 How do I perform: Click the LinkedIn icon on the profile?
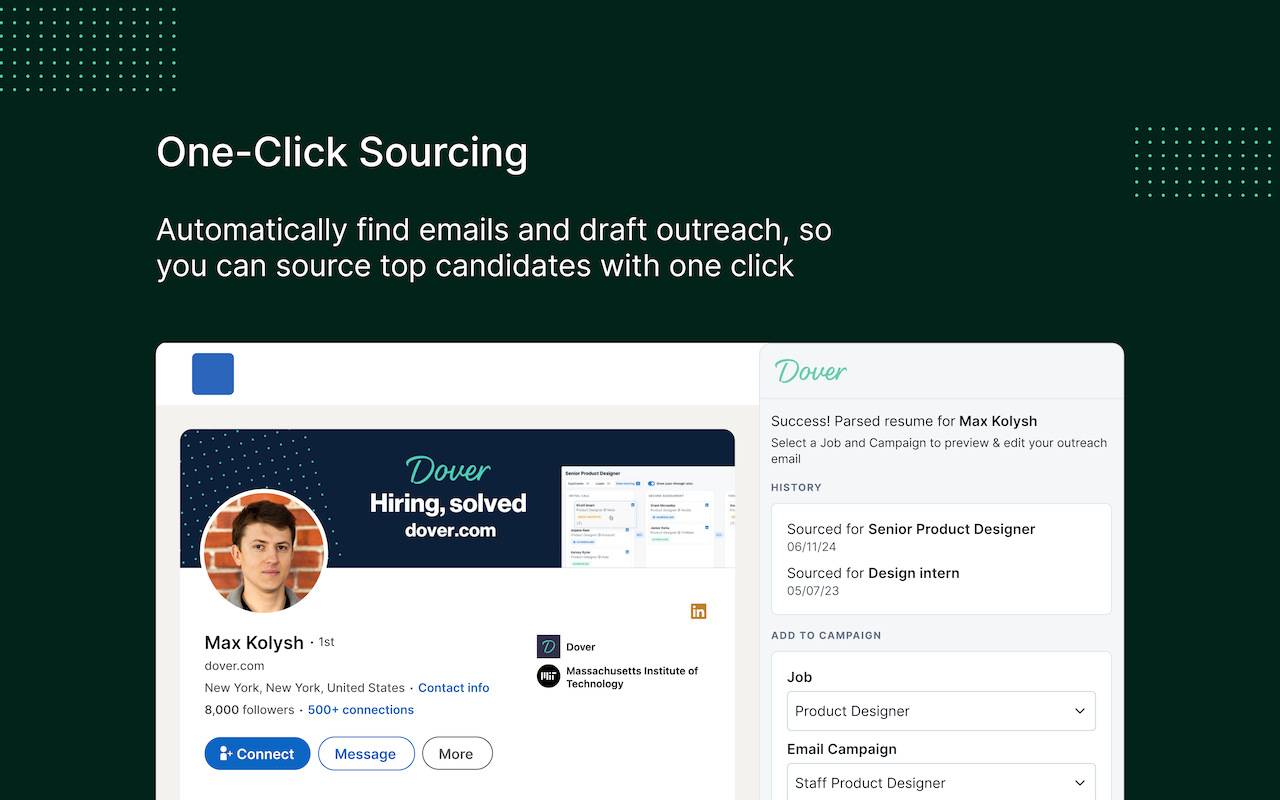698,611
